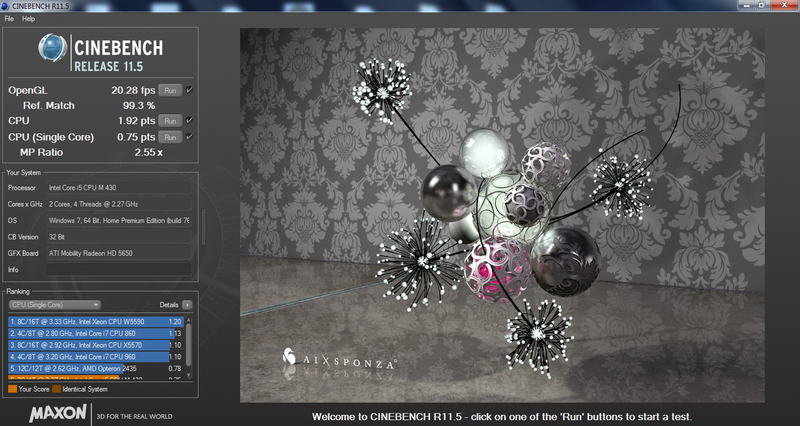Click the MP Ratio 2.55 x value
Screen dimensions: 800x426
pos(148,153)
